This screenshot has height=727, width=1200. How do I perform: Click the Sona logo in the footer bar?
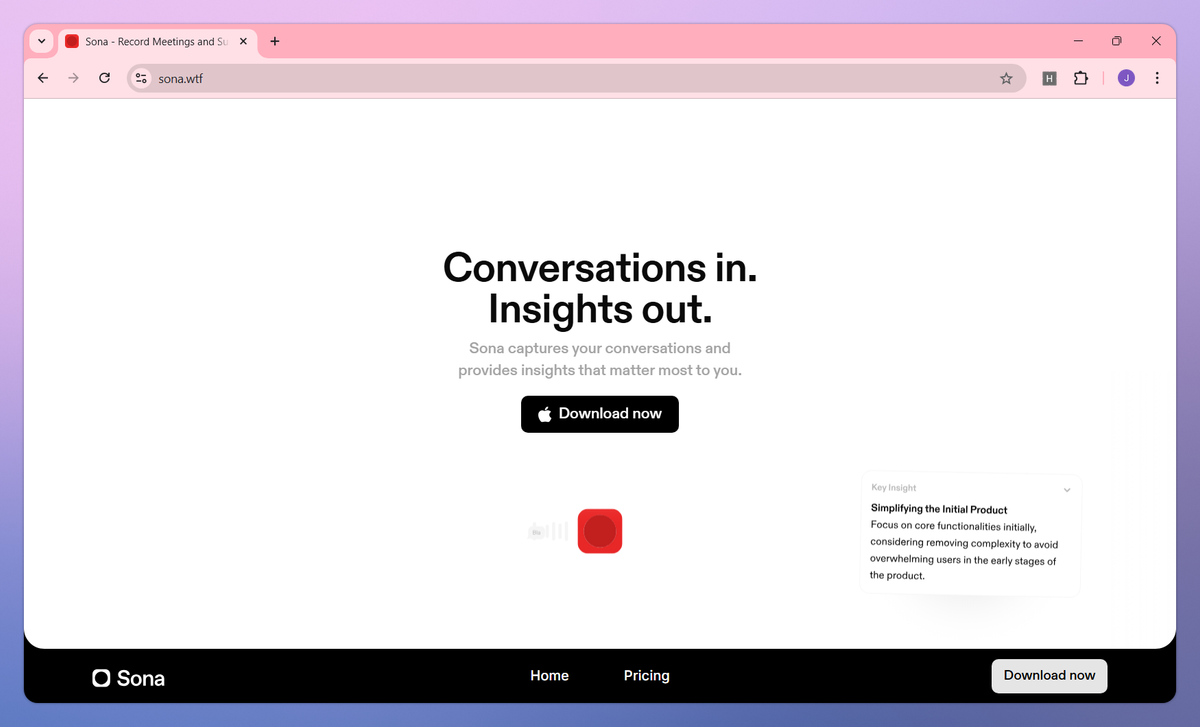click(x=128, y=678)
